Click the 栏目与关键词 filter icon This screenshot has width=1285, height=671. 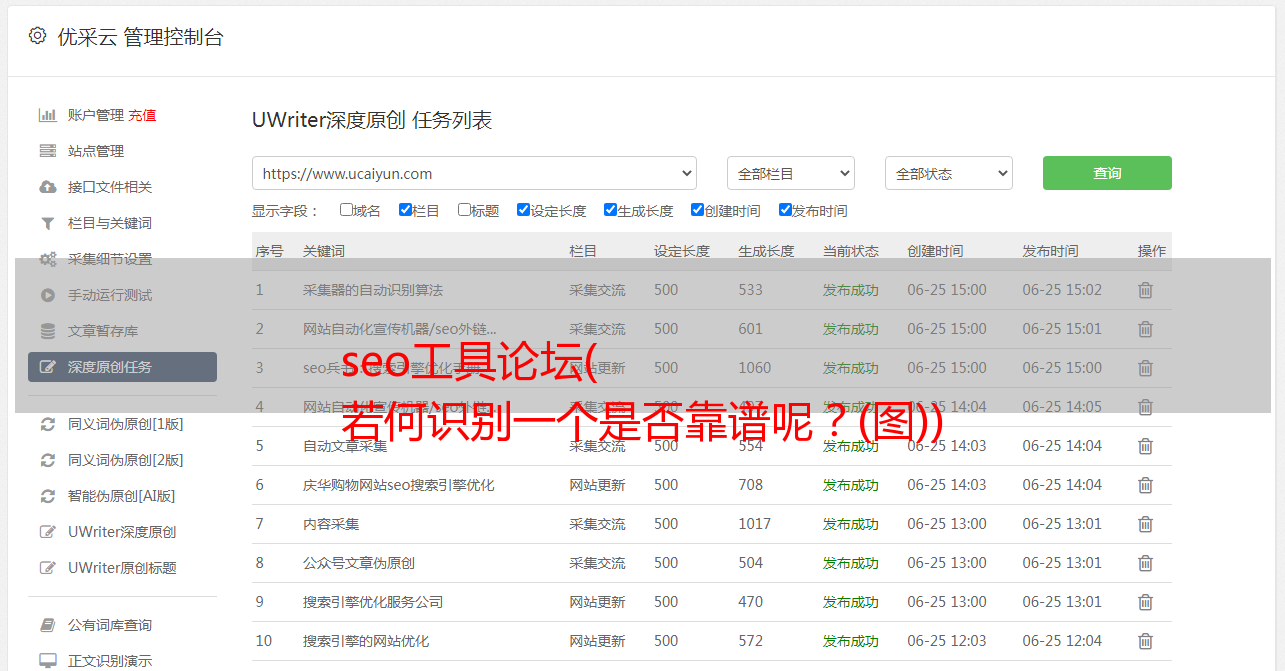47,223
